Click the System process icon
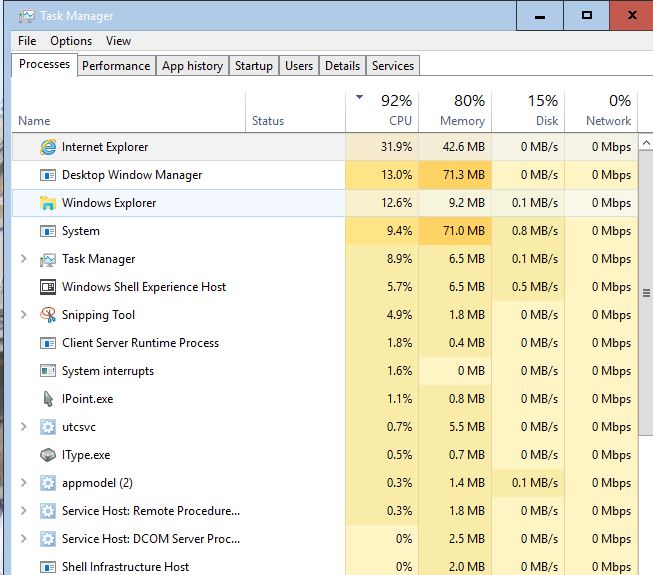 pyautogui.click(x=48, y=231)
